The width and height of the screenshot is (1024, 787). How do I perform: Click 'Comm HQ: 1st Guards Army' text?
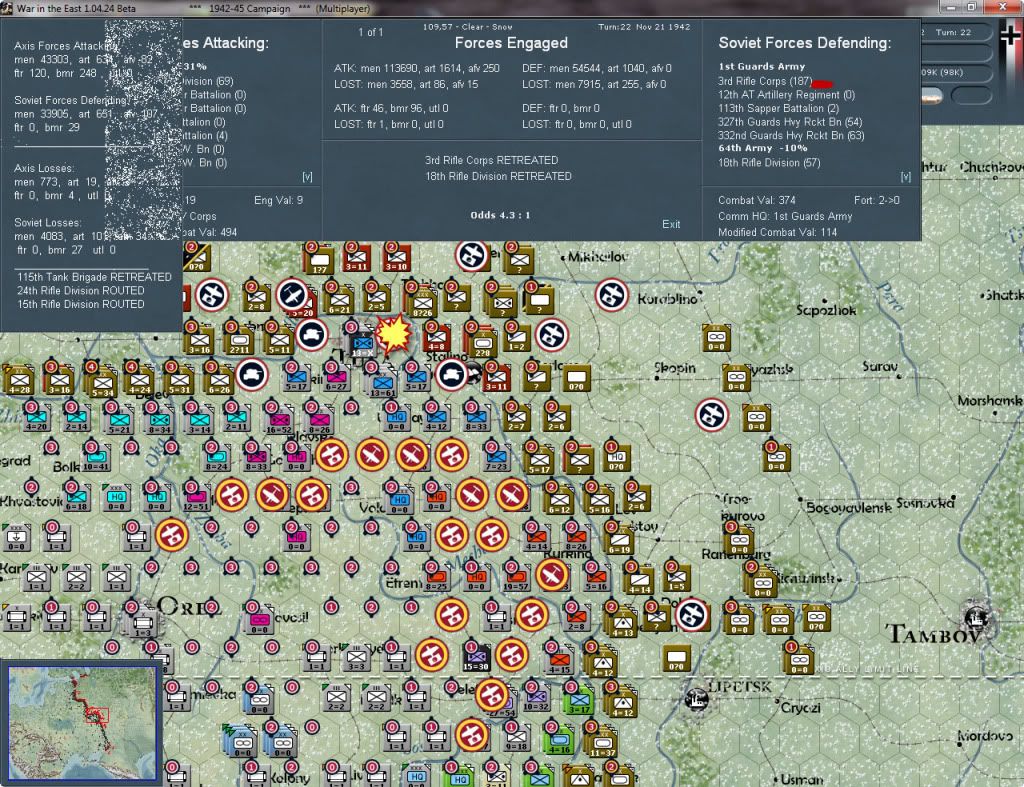point(785,216)
